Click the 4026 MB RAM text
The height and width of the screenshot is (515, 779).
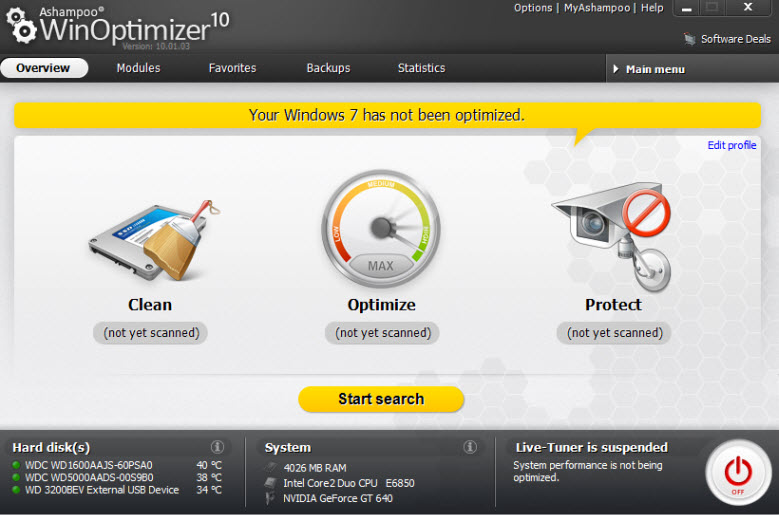pyautogui.click(x=315, y=468)
